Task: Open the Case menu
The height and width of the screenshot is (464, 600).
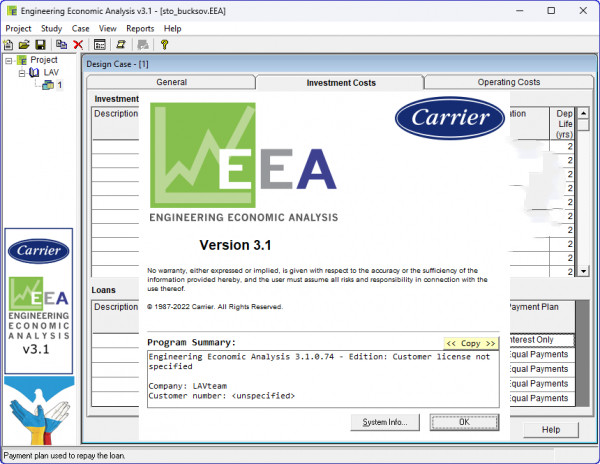Action: [80, 29]
